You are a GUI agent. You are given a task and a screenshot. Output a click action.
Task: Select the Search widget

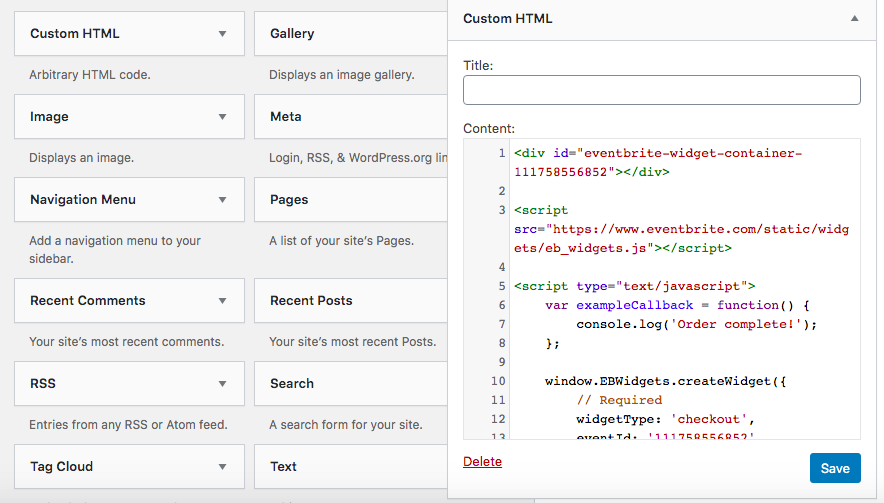pos(351,383)
